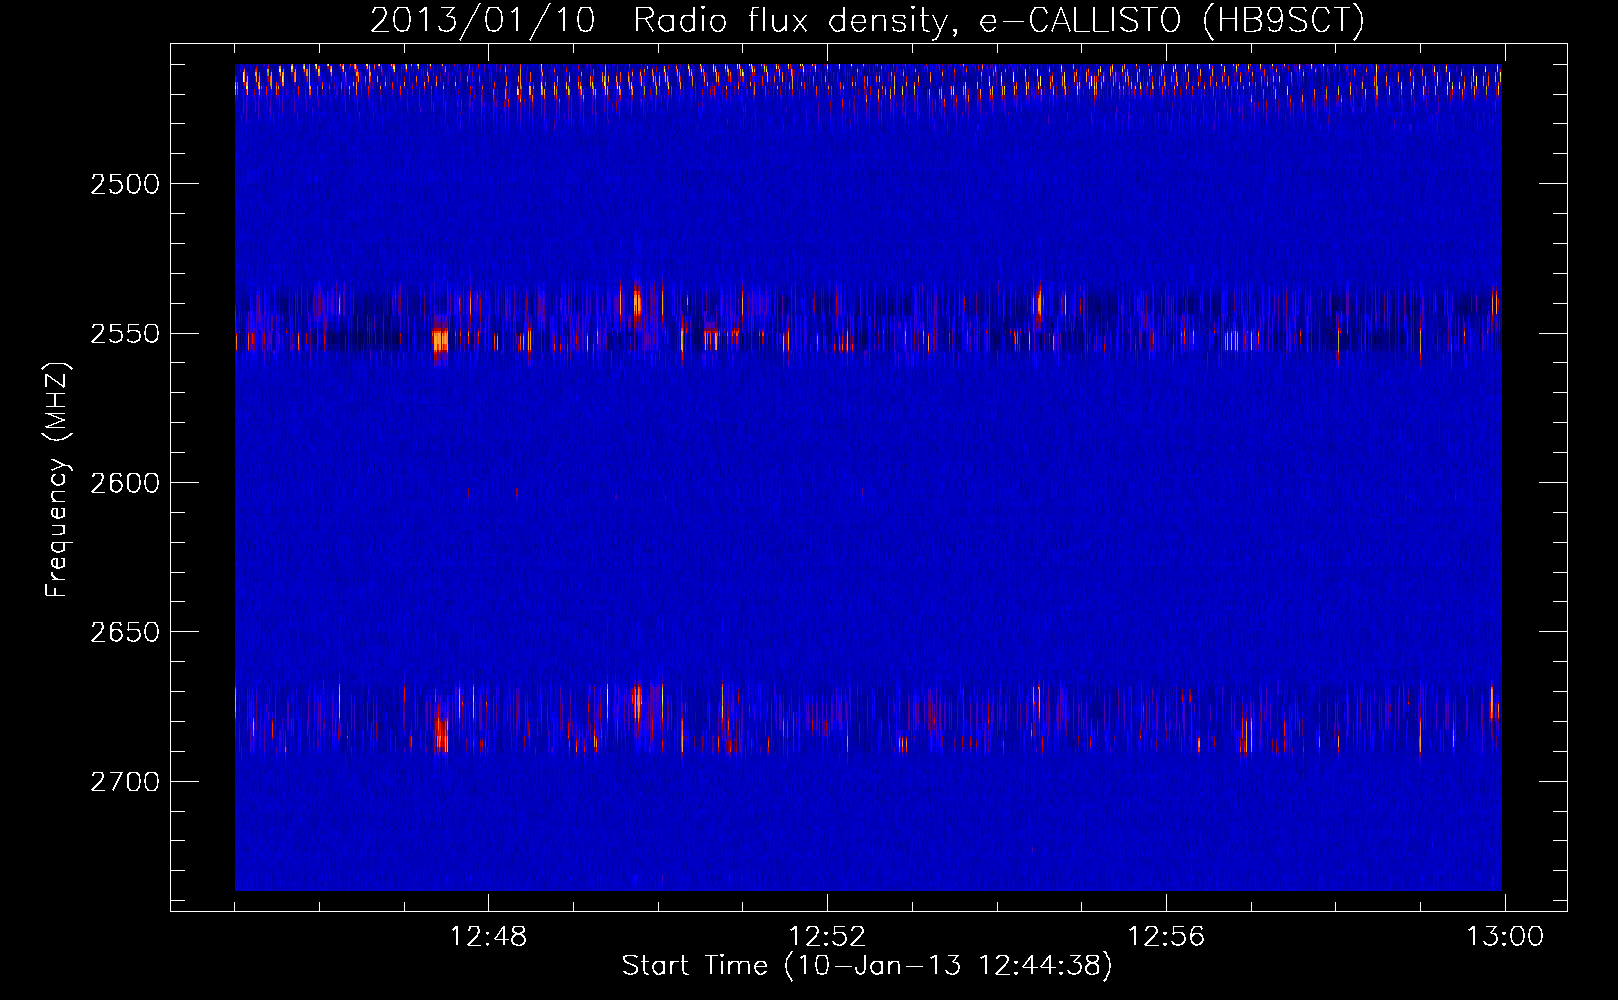
Task: Click the 2600 frequency tick label
Action: pyautogui.click(x=124, y=483)
